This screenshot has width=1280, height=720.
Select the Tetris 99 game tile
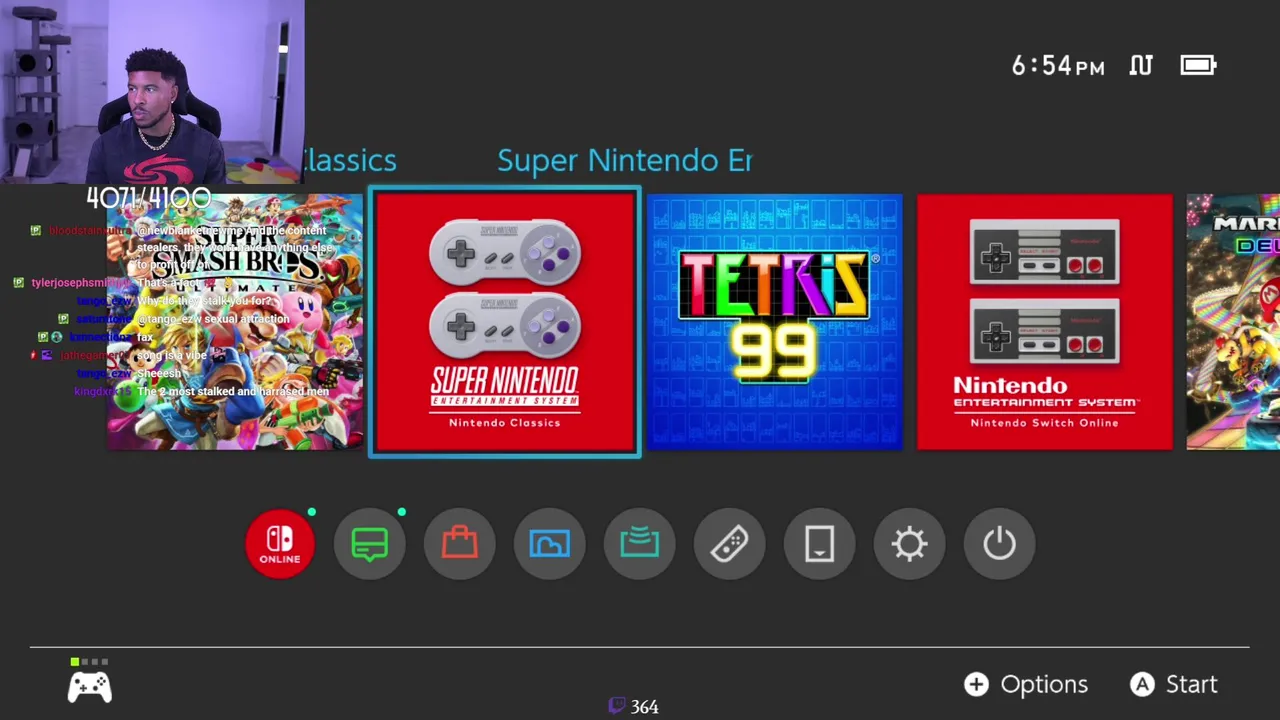[775, 322]
